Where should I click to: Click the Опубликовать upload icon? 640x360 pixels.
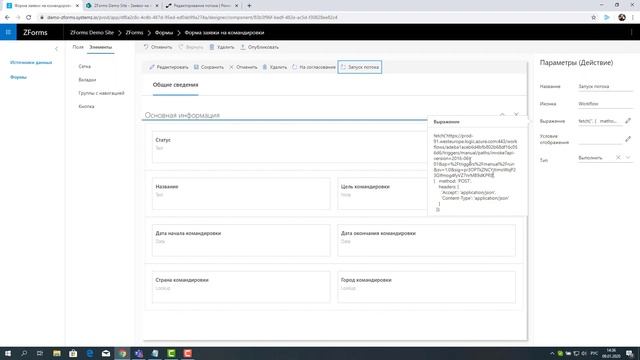(243, 47)
